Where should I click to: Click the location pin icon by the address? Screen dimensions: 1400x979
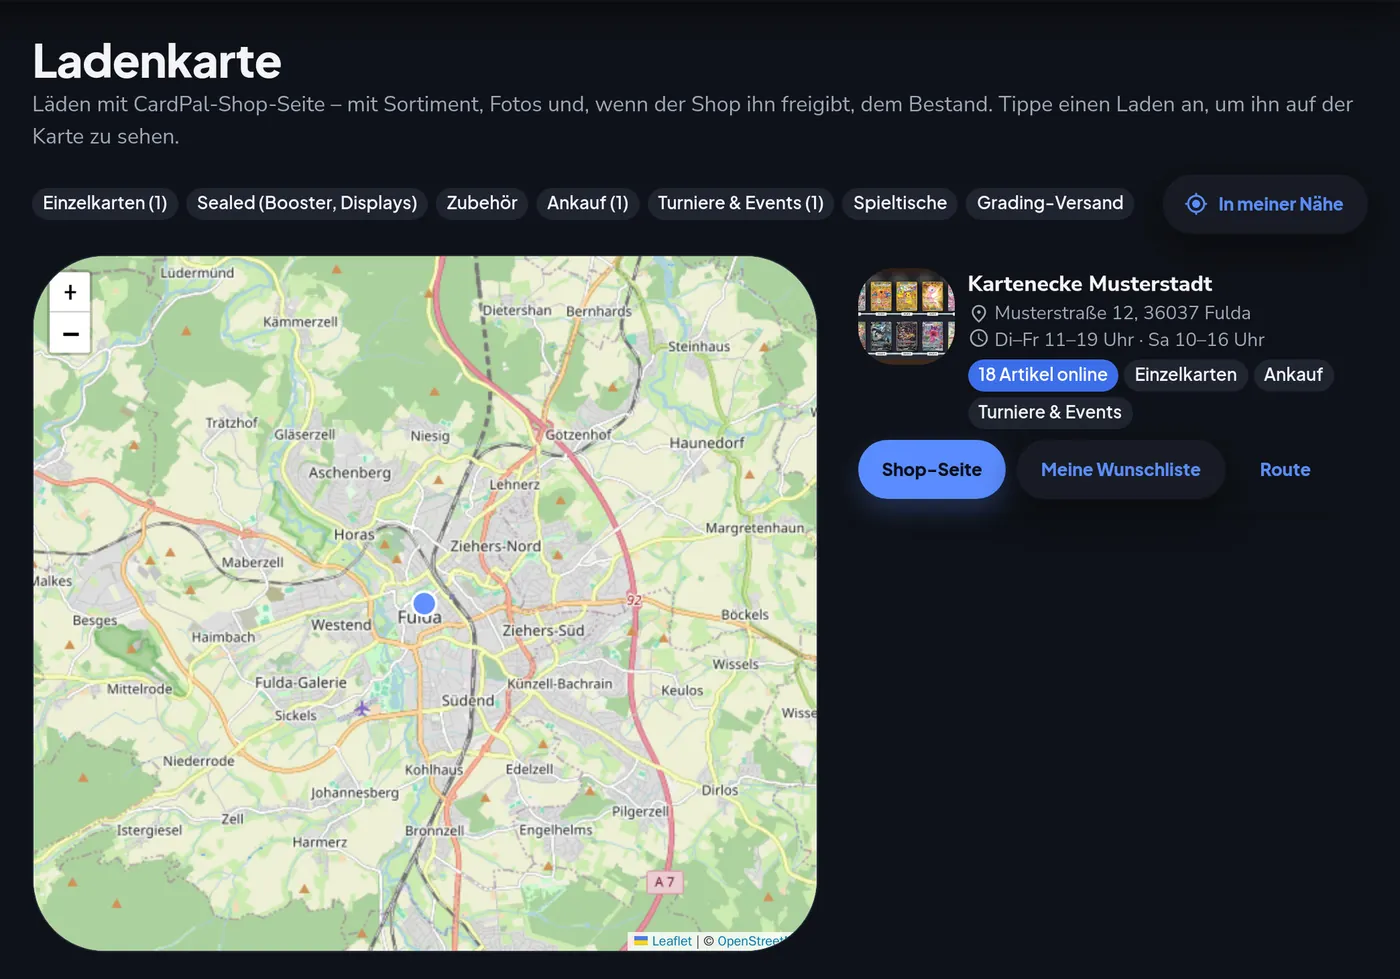click(x=979, y=313)
